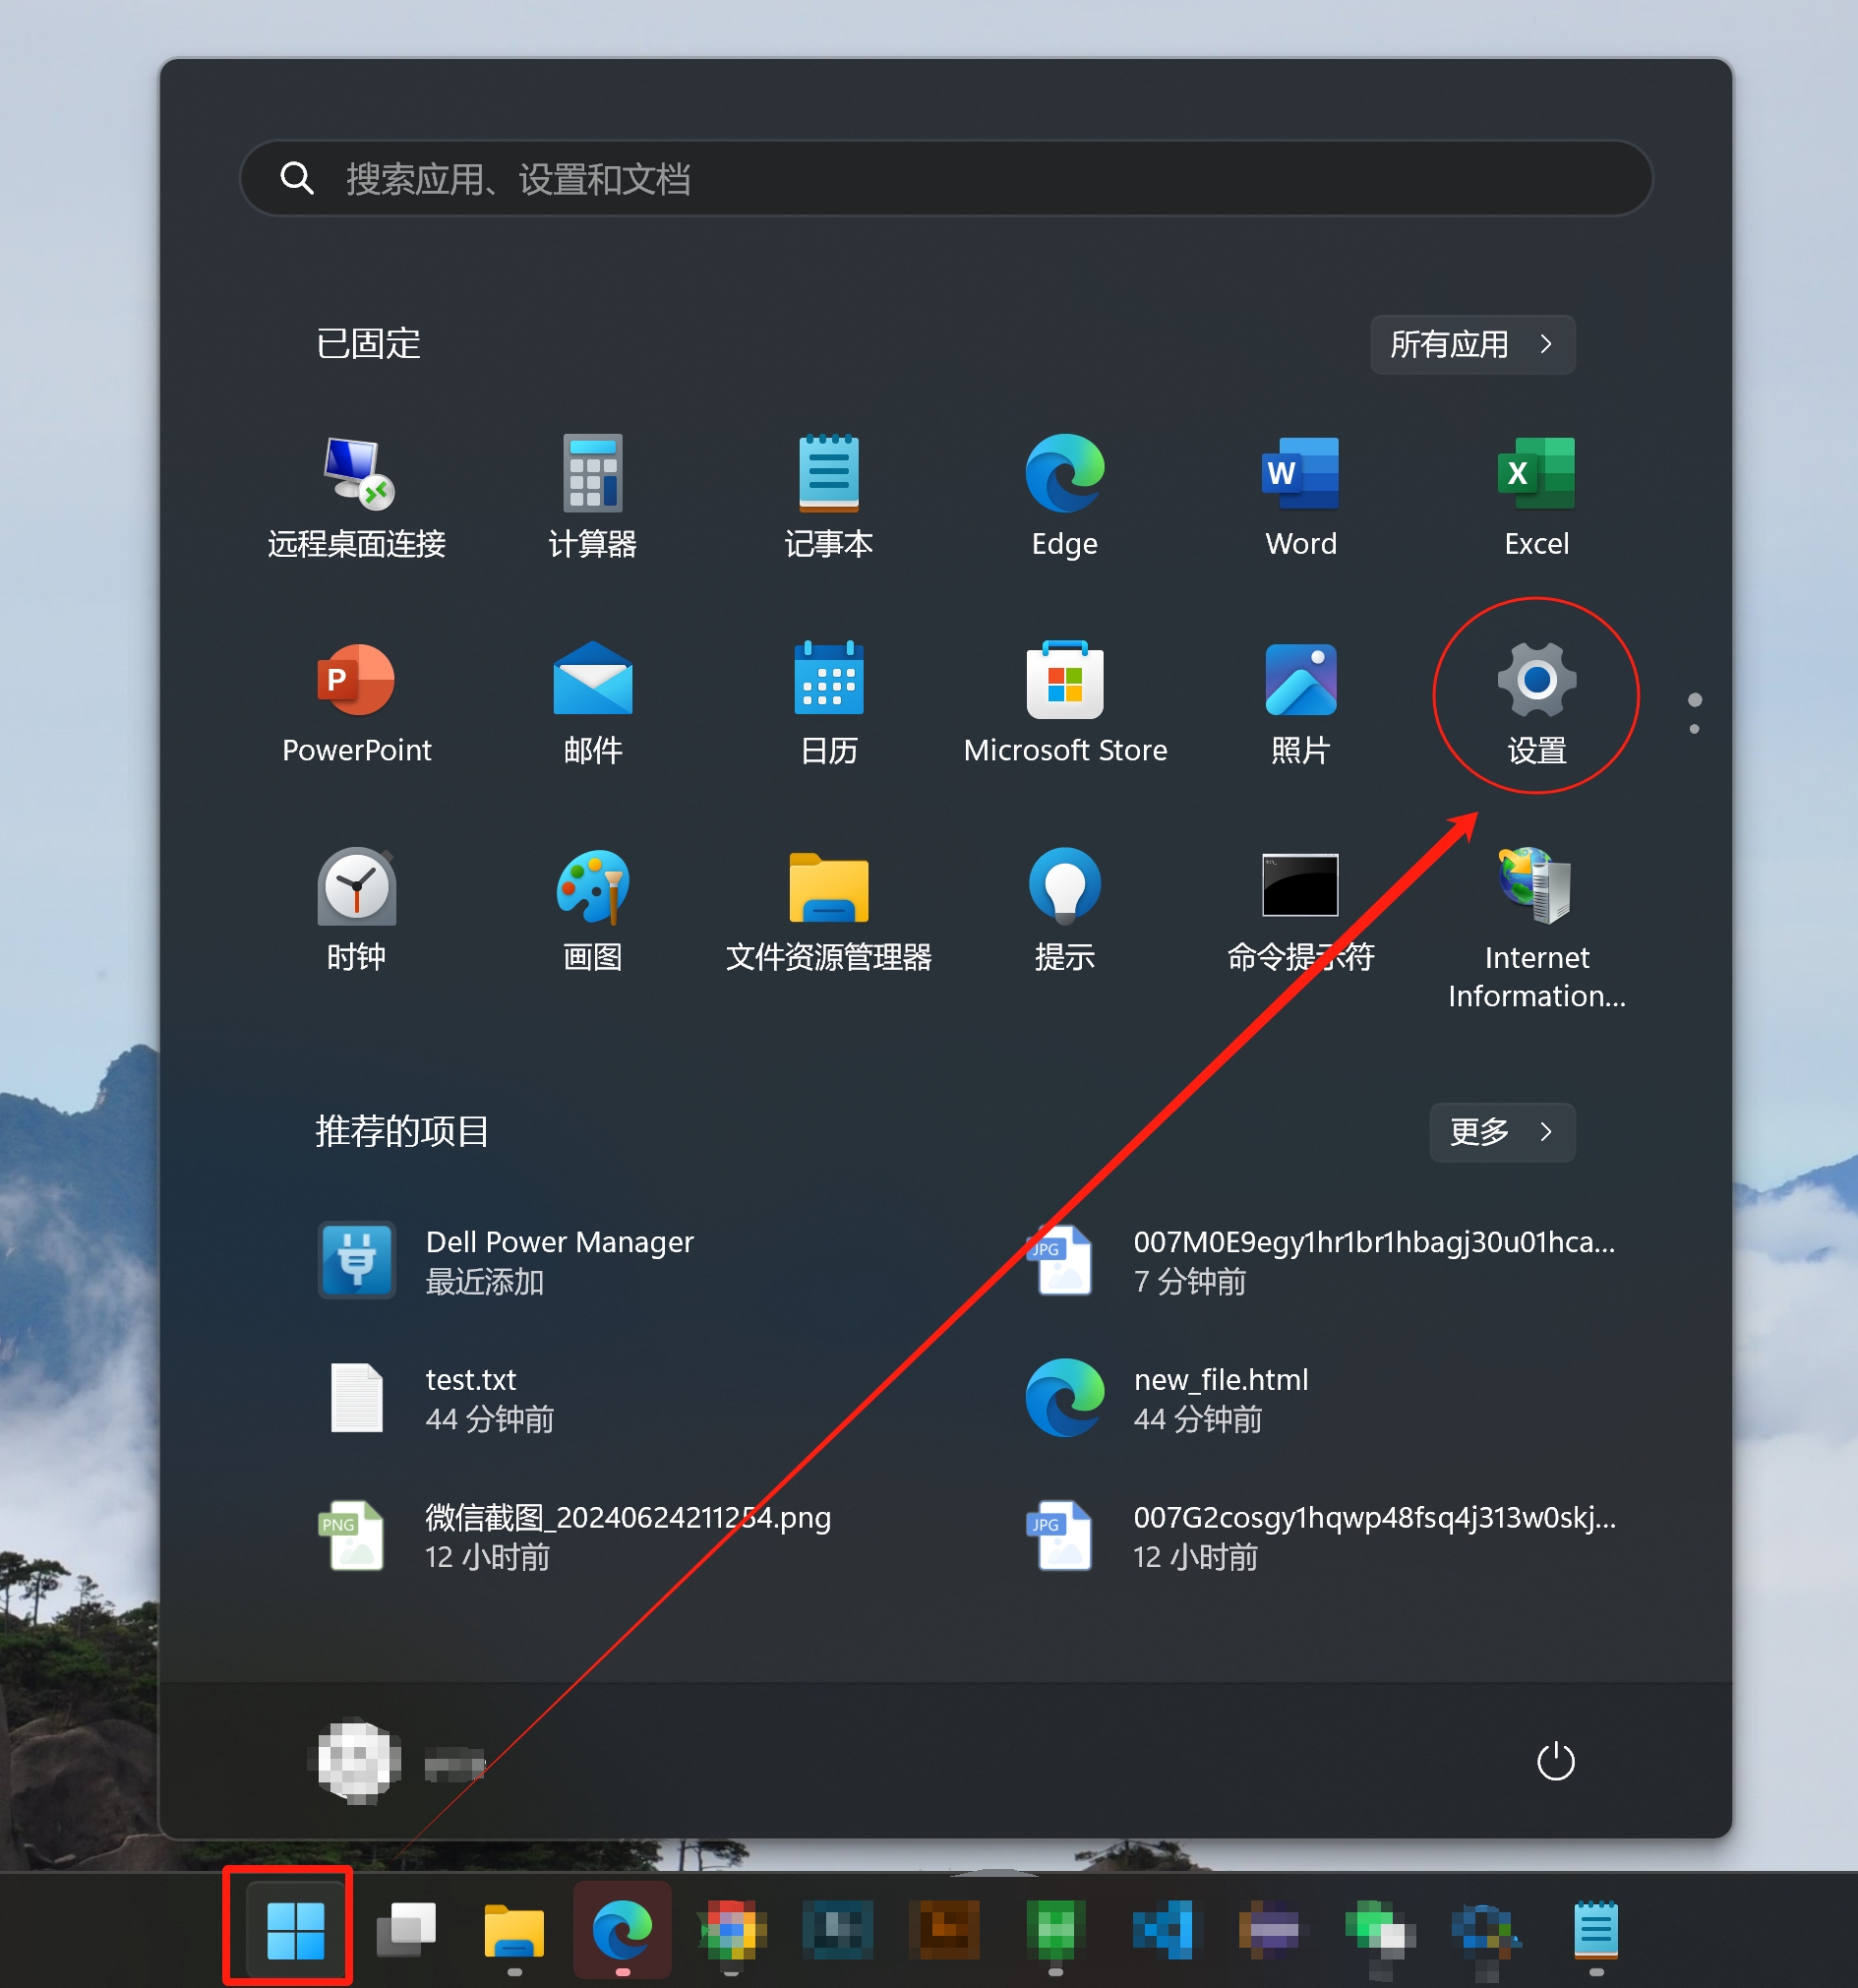Screen dimensions: 1858x1988
Task: Open the Calendar app (日历)
Action: tap(828, 704)
